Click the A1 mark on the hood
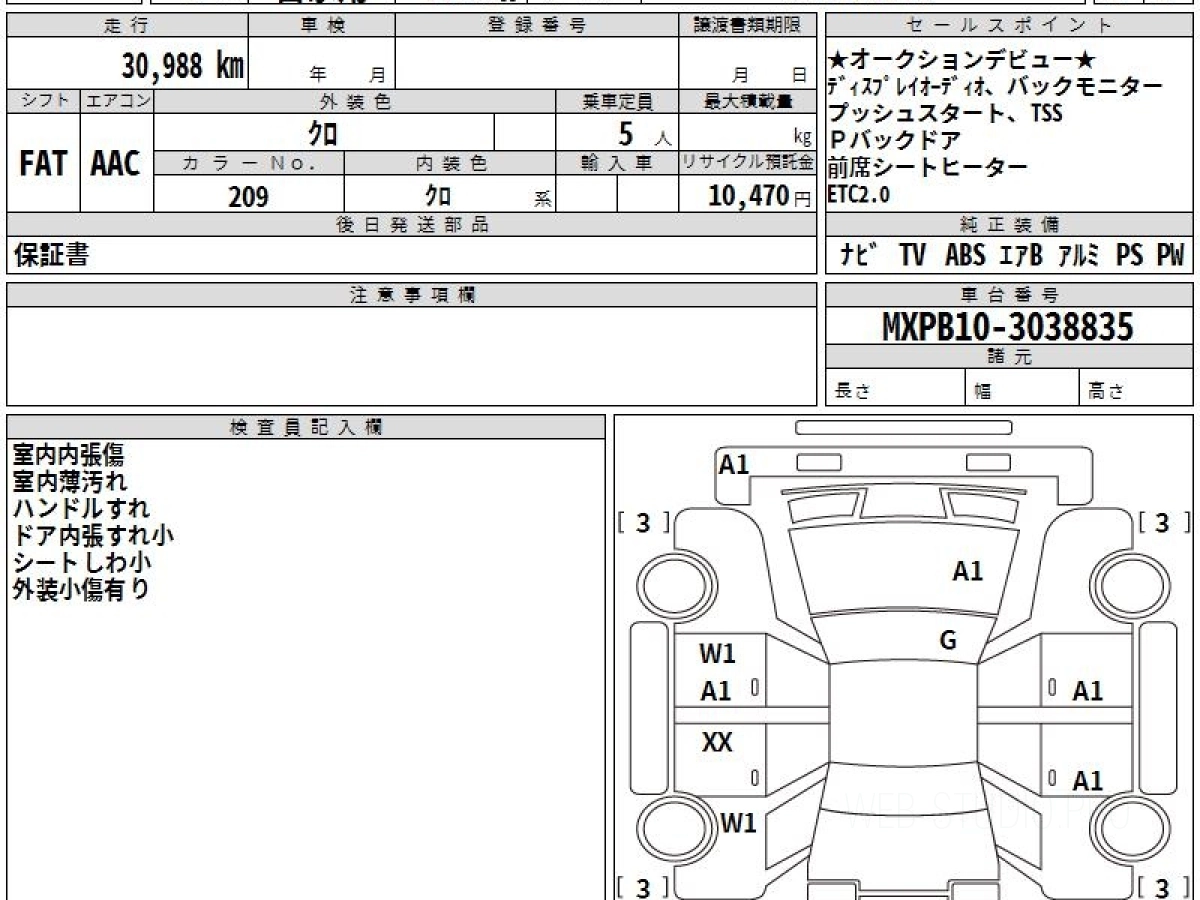The width and height of the screenshot is (1200, 900). 968,571
